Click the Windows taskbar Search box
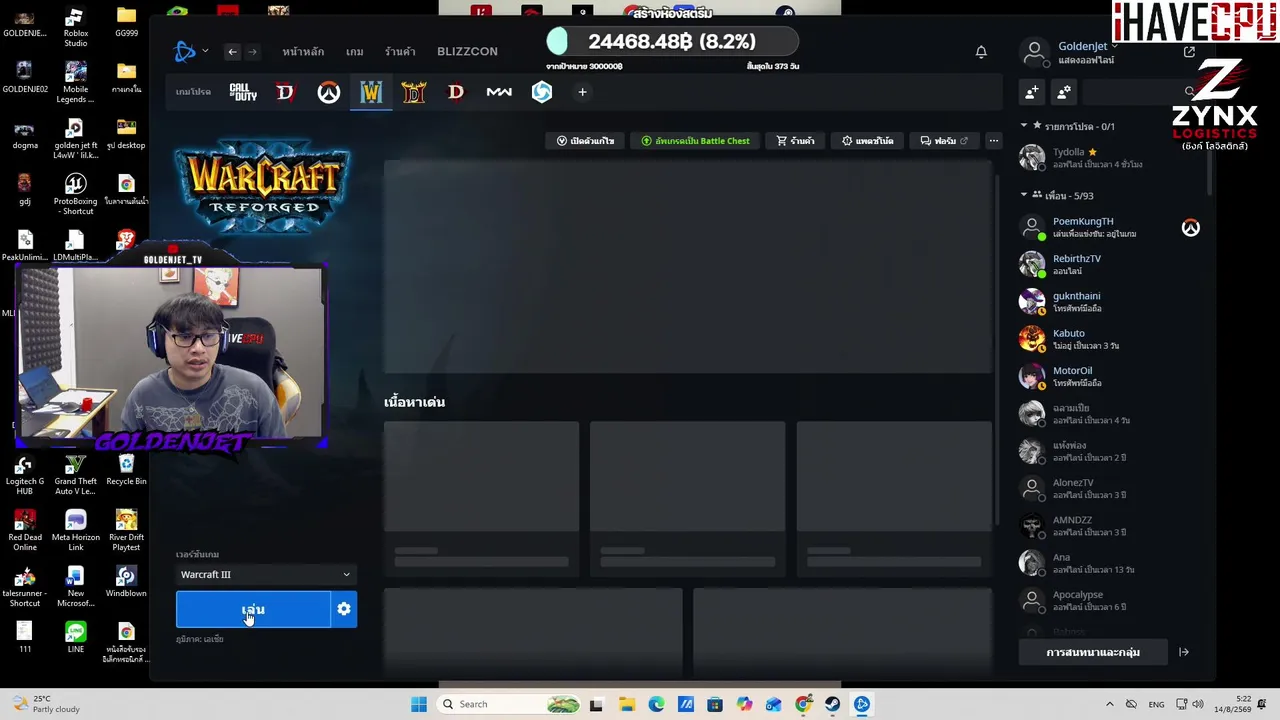The image size is (1280, 720). click(510, 704)
